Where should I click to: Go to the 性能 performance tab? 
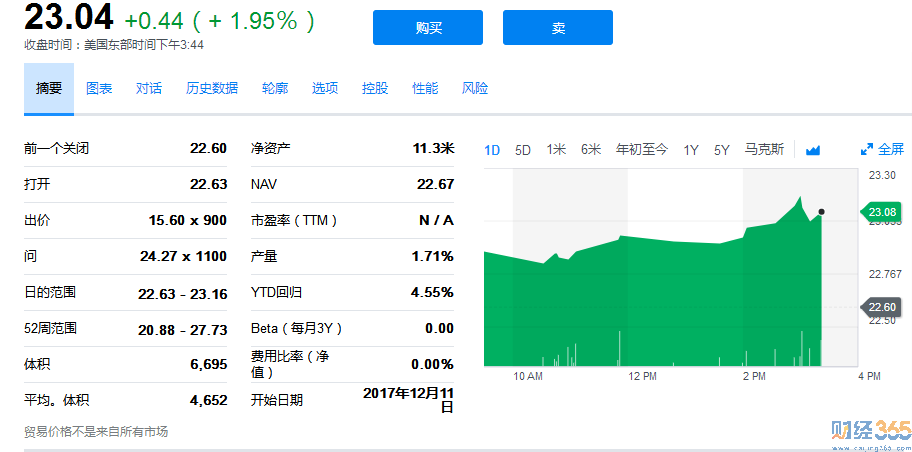point(425,88)
